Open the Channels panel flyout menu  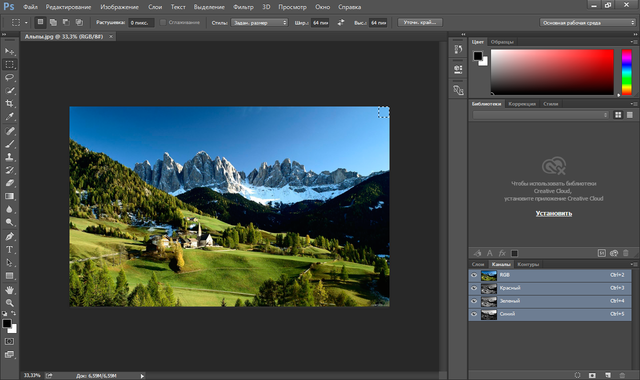click(x=633, y=264)
